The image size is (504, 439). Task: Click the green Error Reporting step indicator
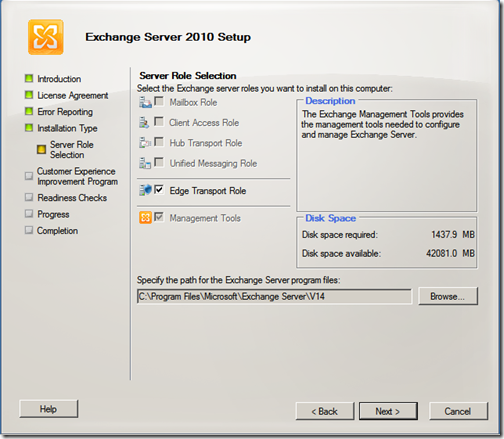(29, 111)
